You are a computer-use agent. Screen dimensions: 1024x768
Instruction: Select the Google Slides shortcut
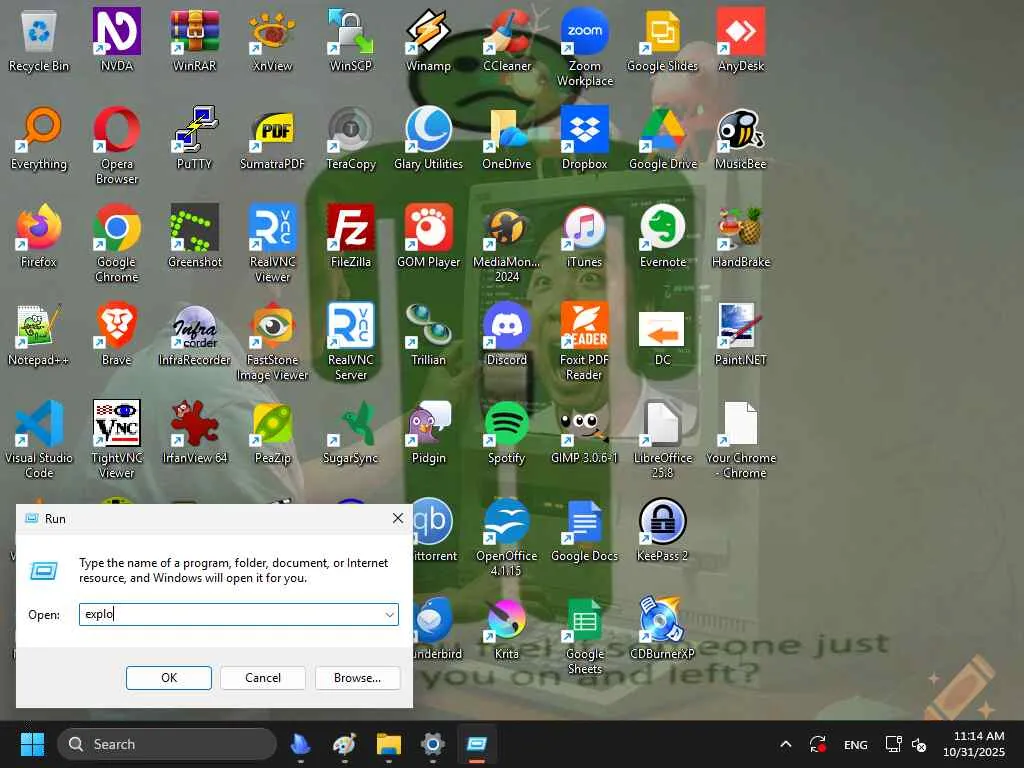pos(662,40)
